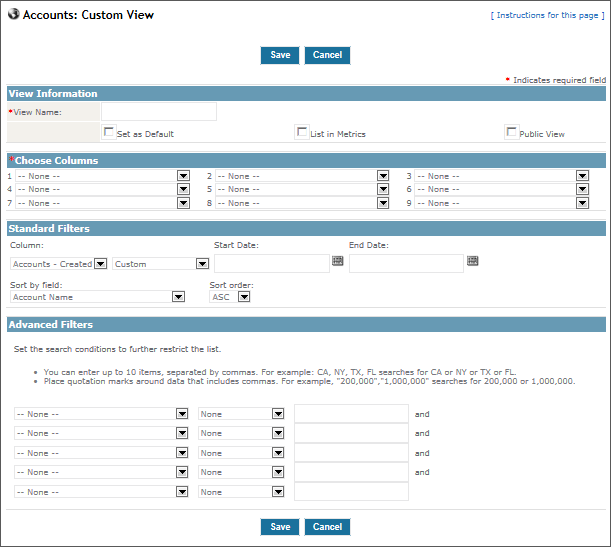Open Instructions for this page link
The height and width of the screenshot is (547, 611).
click(x=546, y=16)
